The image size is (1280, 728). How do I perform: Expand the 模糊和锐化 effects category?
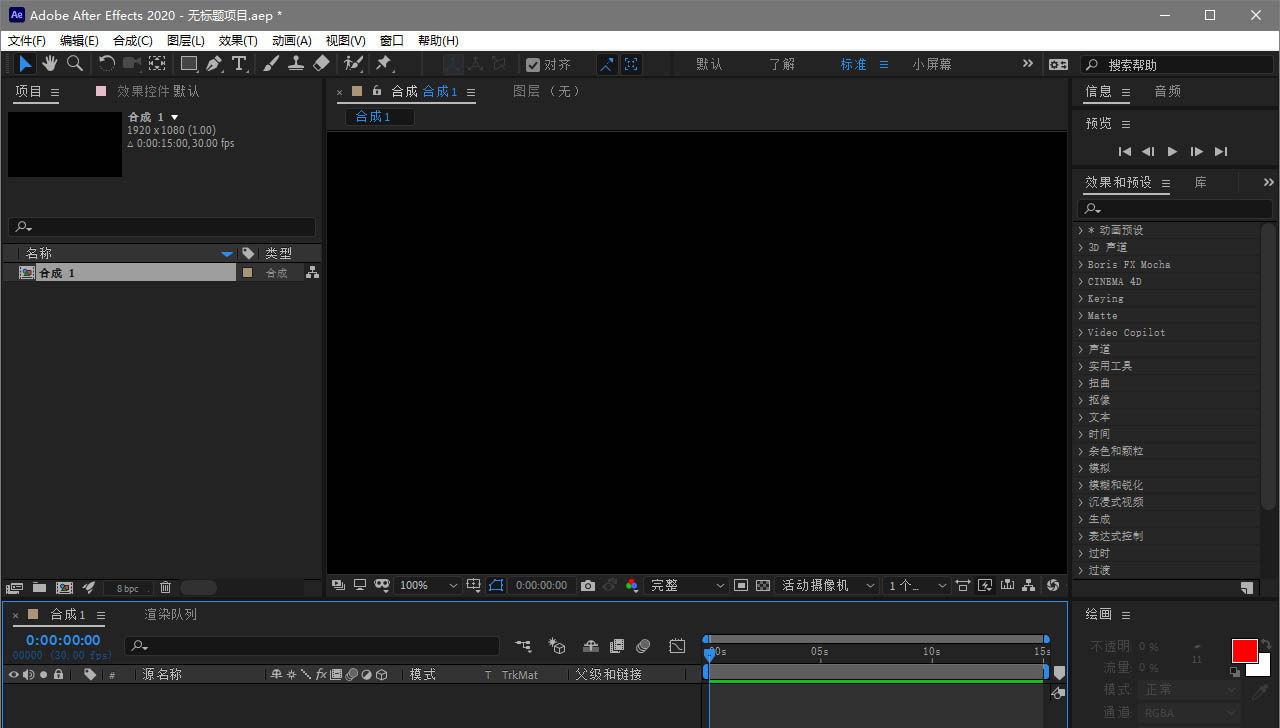pos(1080,485)
